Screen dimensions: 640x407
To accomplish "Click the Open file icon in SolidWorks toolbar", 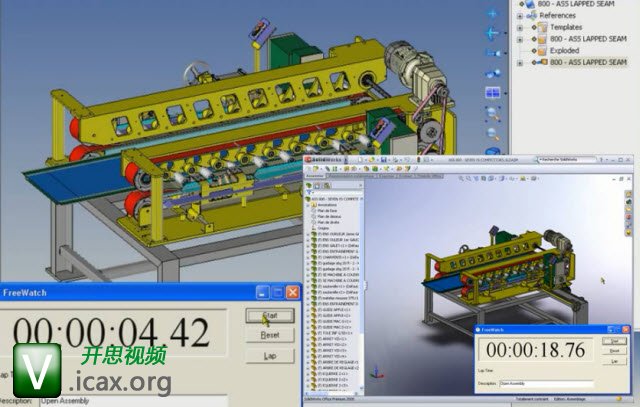I will [x=371, y=160].
